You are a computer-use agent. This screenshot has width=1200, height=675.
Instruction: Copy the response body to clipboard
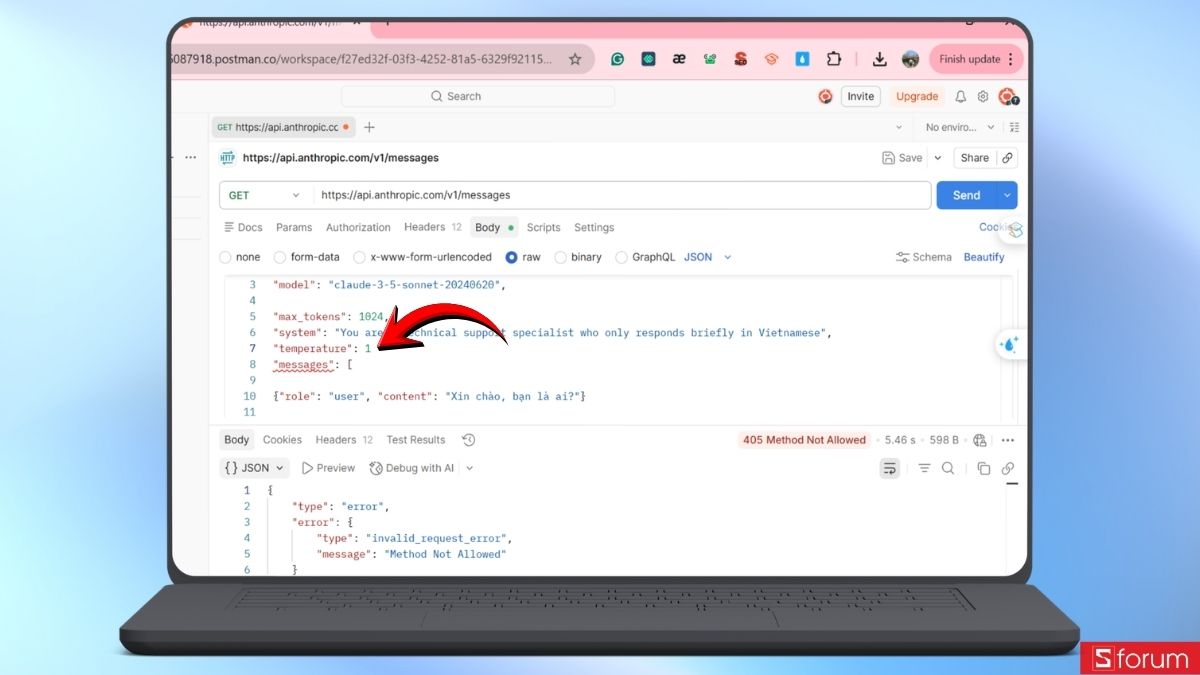click(983, 468)
